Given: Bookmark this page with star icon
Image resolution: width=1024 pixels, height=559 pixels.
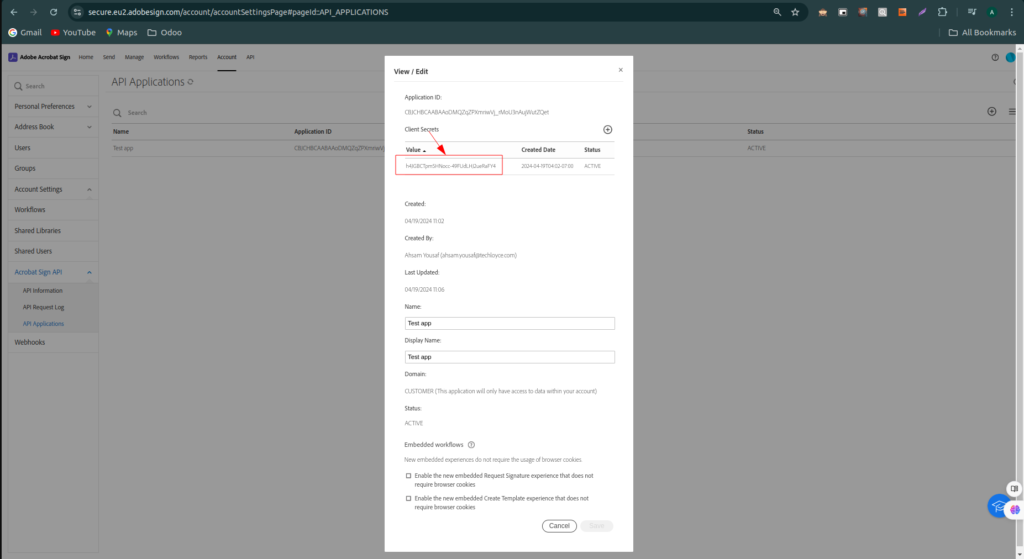Looking at the screenshot, I should [x=795, y=12].
